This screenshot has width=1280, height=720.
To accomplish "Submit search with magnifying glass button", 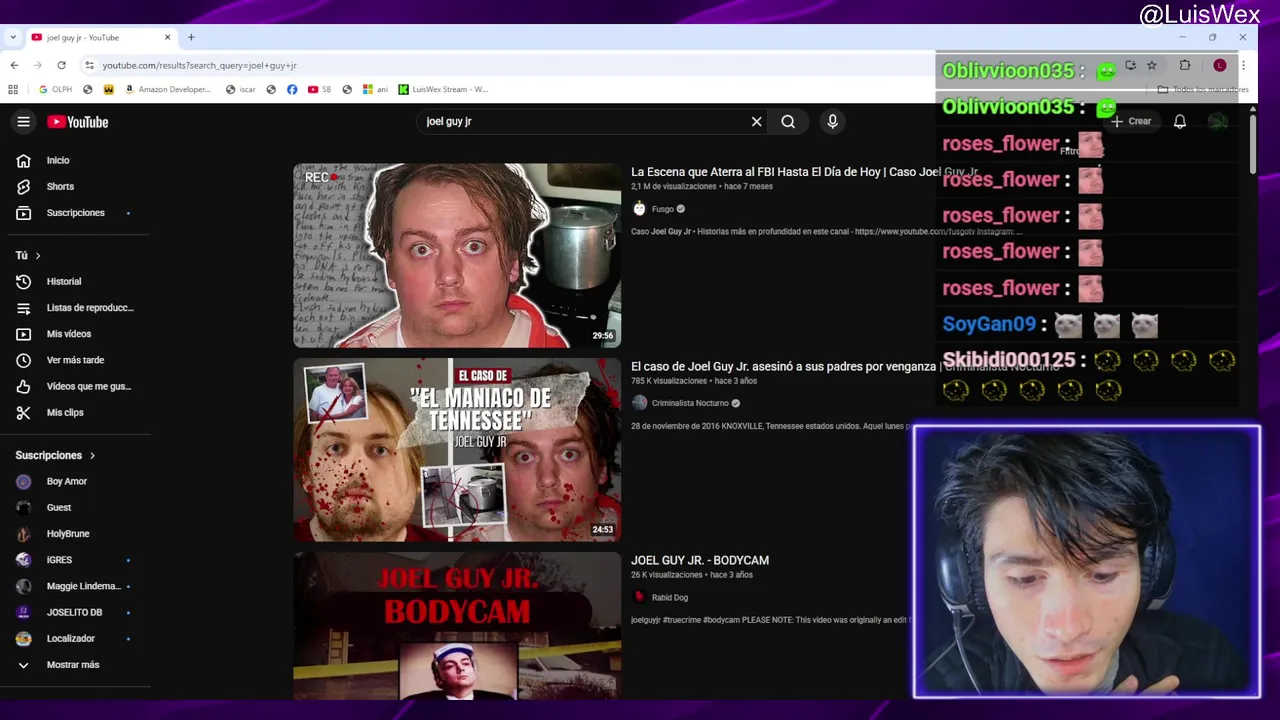I will [x=788, y=122].
